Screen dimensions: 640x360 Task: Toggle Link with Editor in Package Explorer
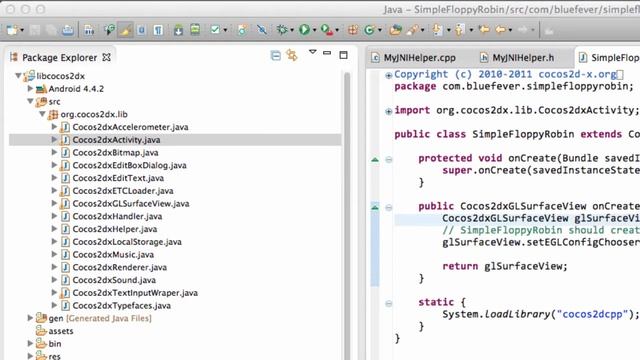[x=292, y=55]
